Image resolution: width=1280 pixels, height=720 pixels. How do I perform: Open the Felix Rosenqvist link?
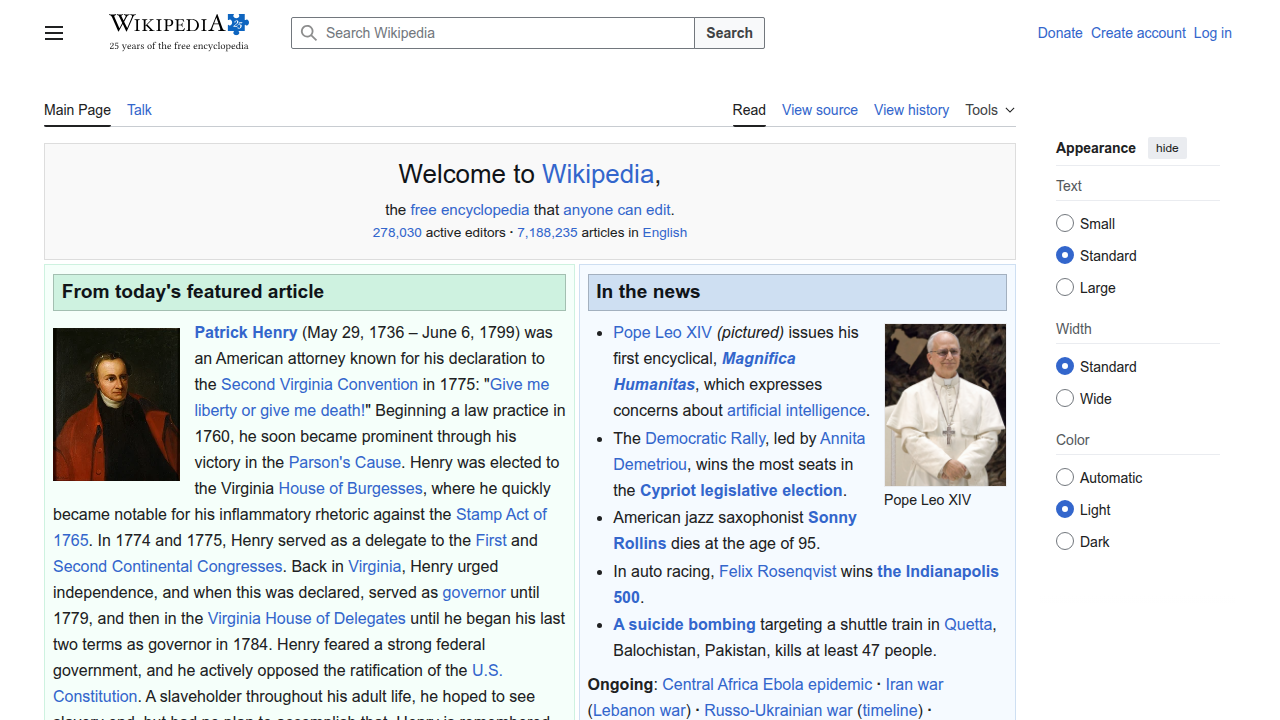pyautogui.click(x=778, y=571)
